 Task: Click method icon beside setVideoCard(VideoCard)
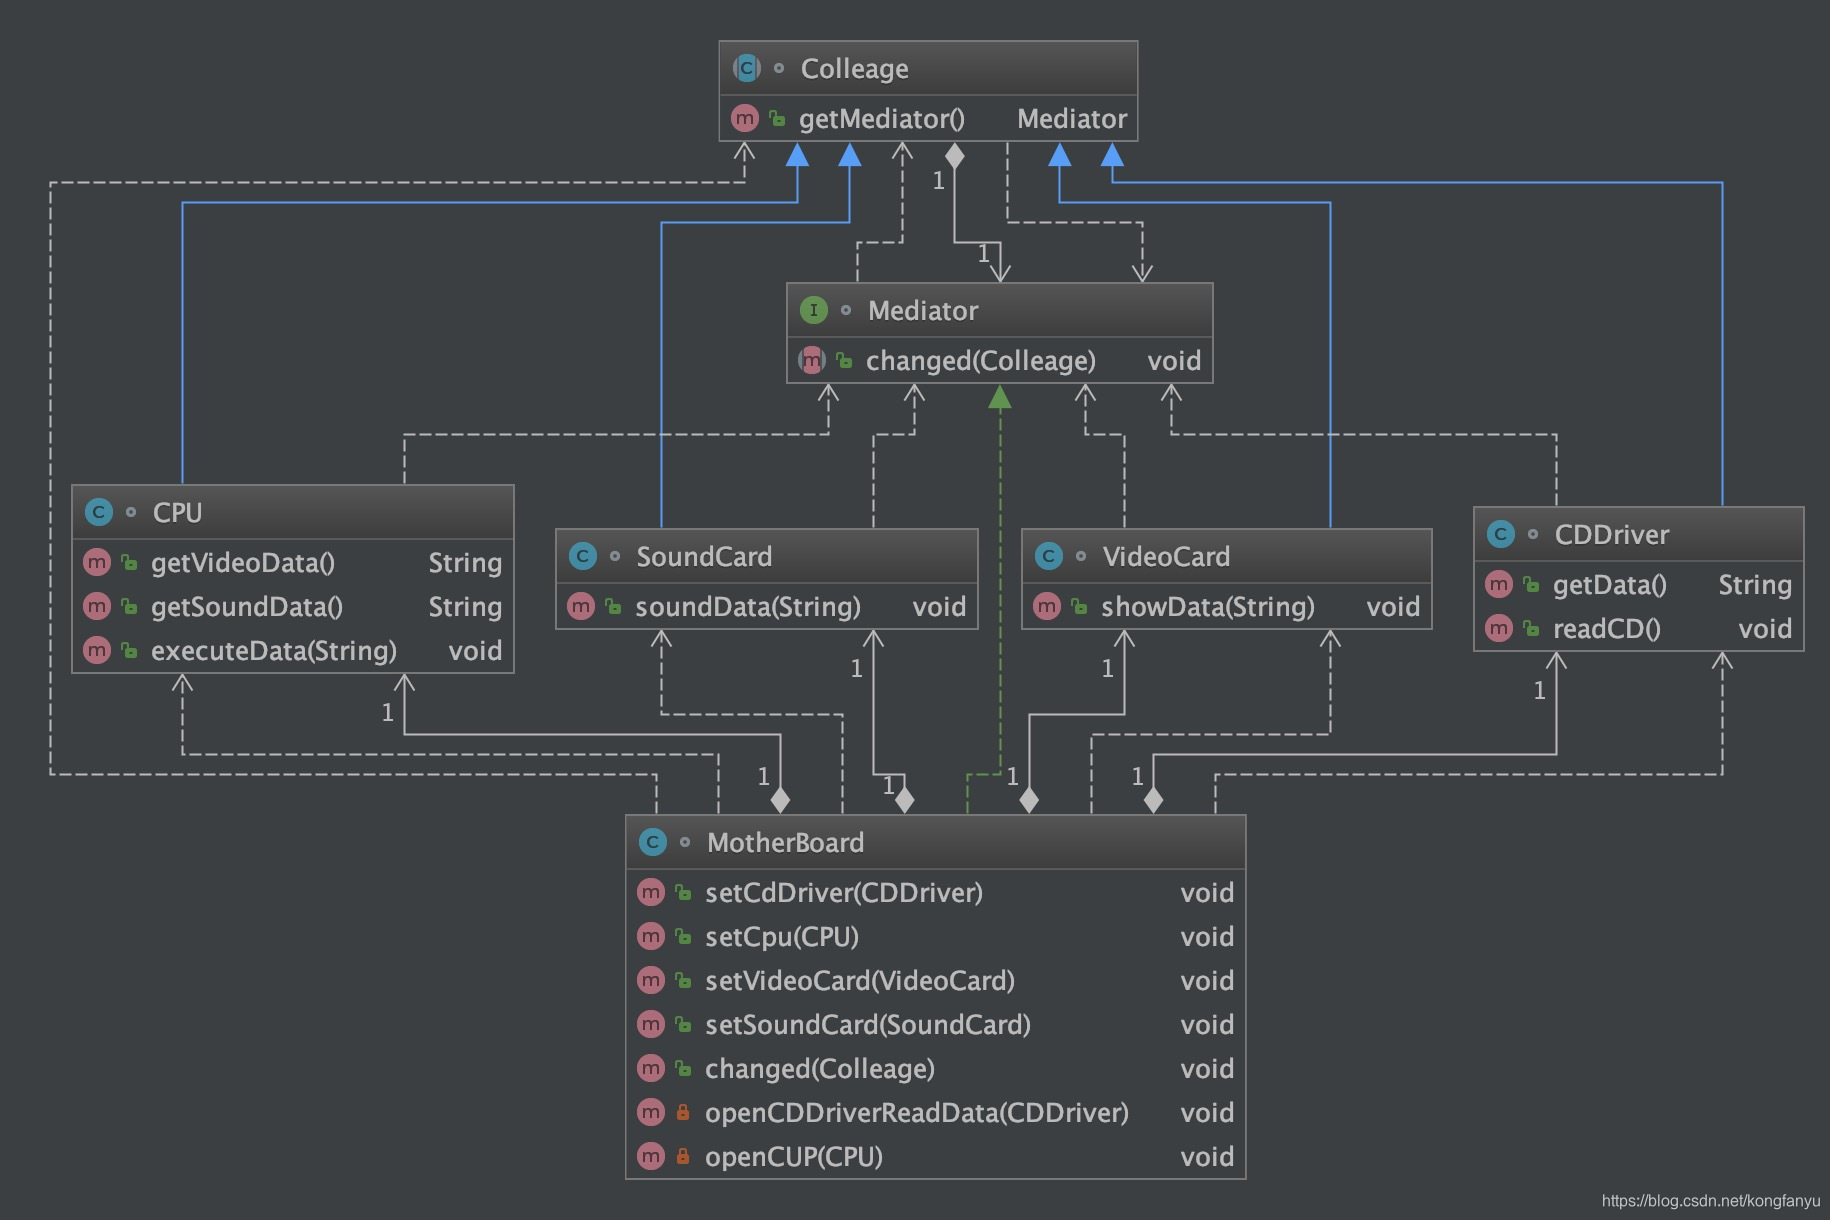(x=650, y=980)
